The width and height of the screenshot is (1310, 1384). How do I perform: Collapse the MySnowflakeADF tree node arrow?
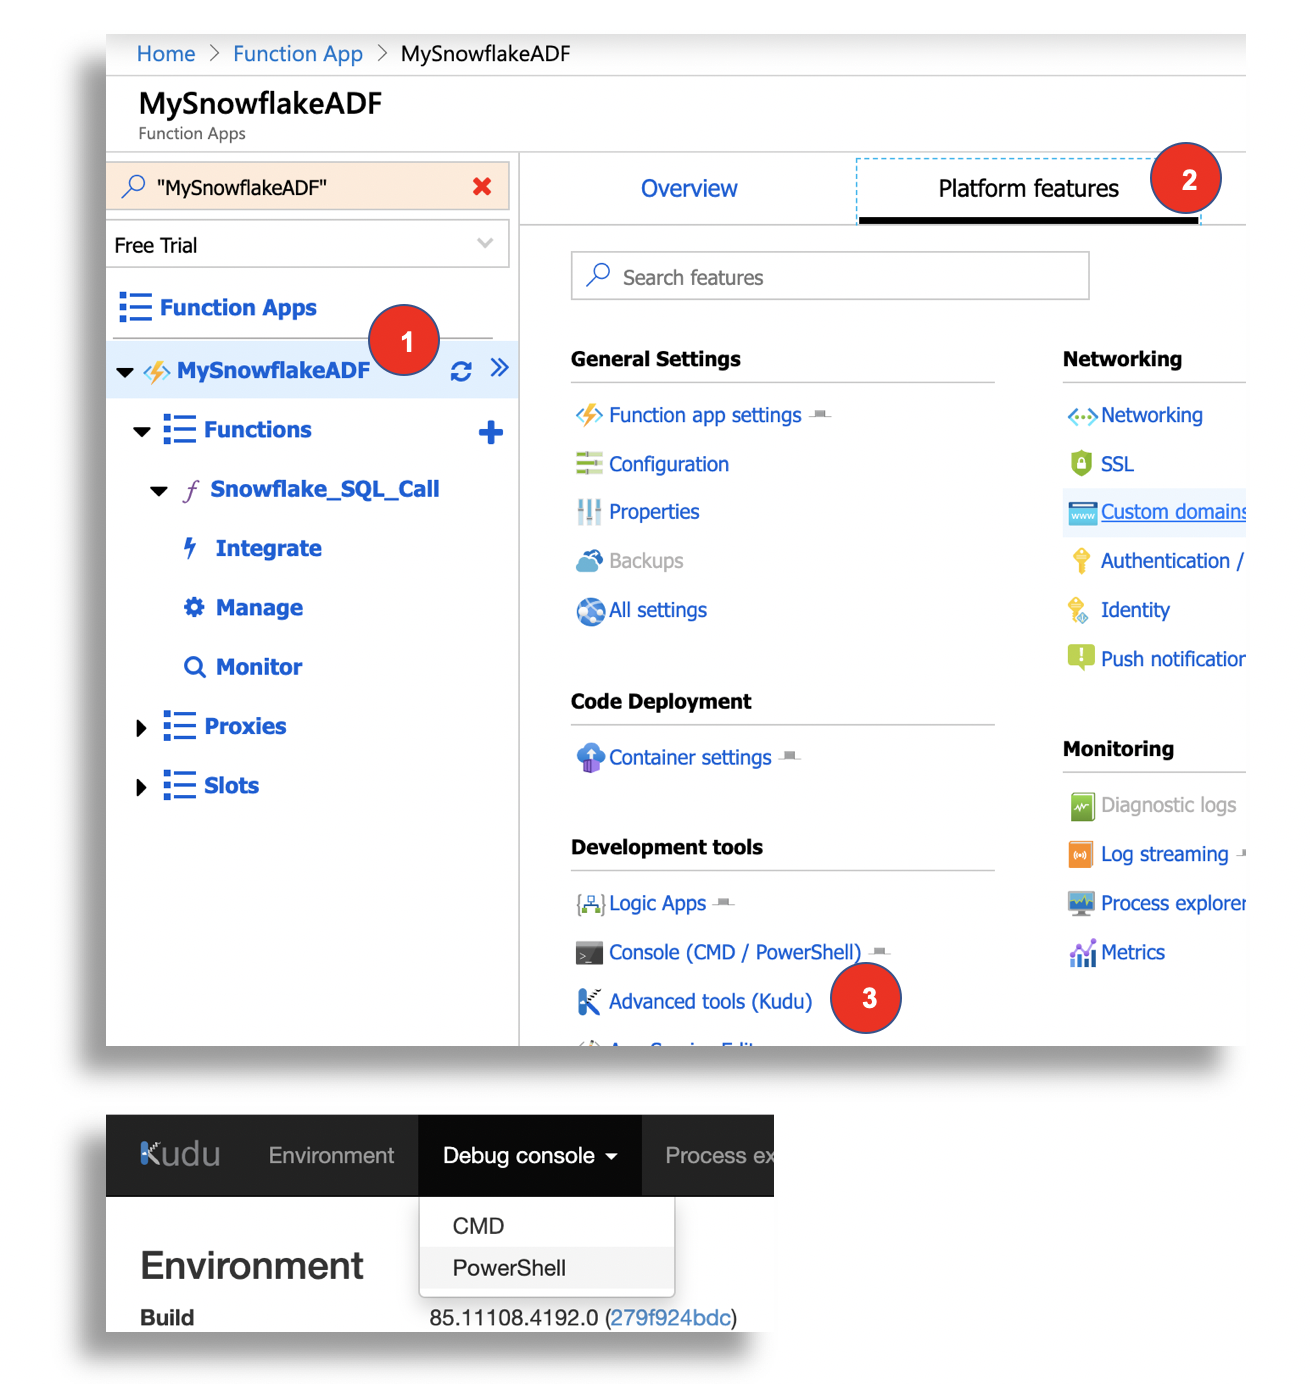click(125, 371)
